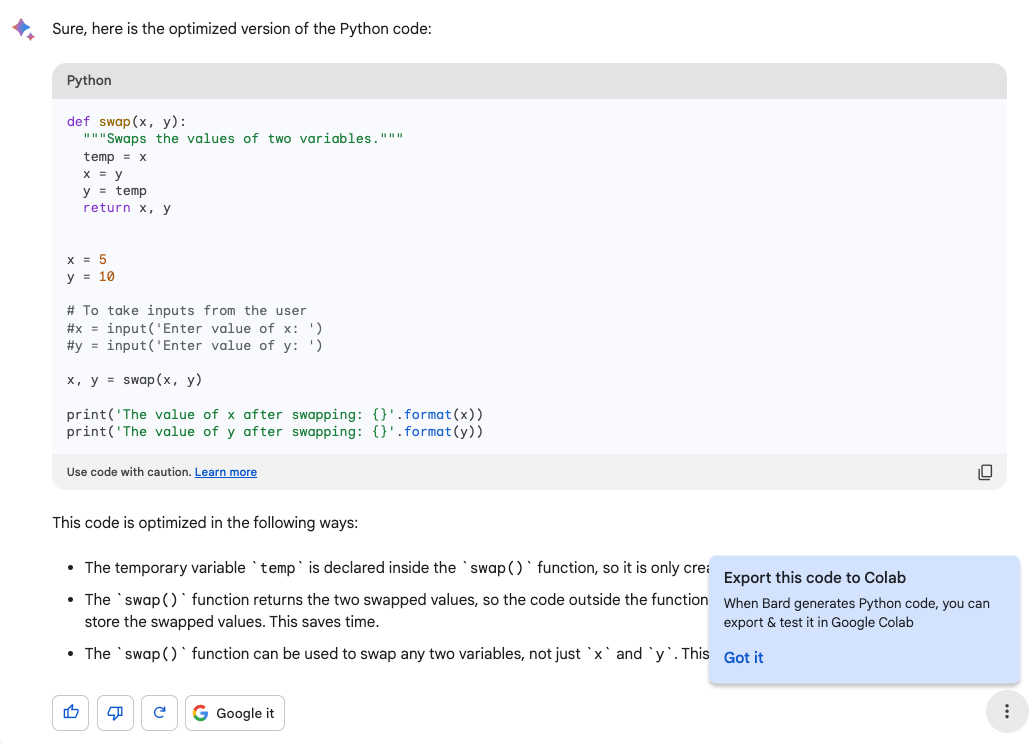Regenerate the response with the refresh icon
1032x744 pixels.
(159, 713)
